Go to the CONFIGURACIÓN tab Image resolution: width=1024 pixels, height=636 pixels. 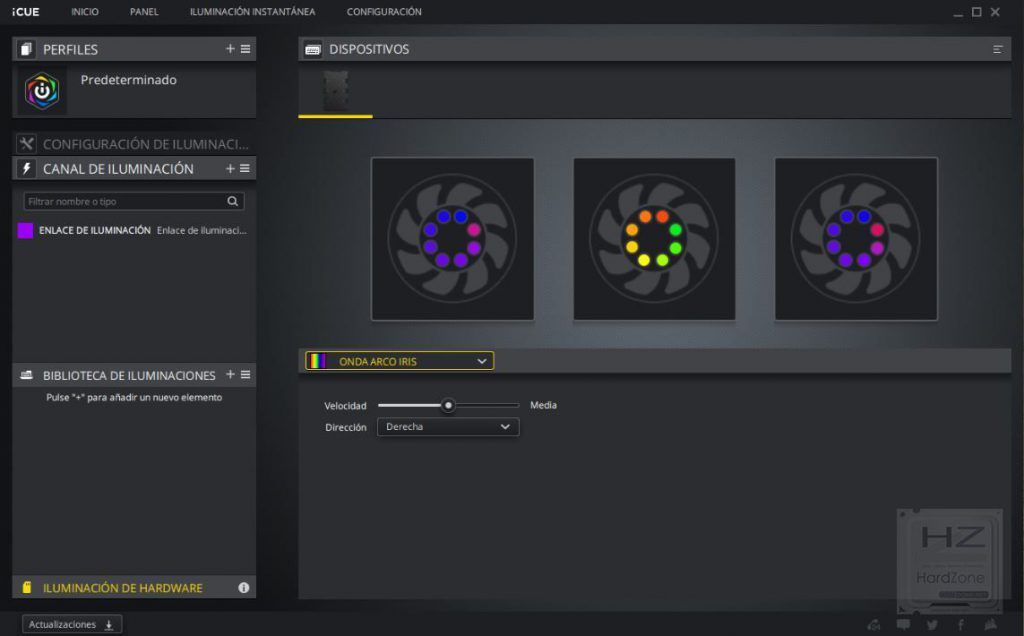[384, 12]
